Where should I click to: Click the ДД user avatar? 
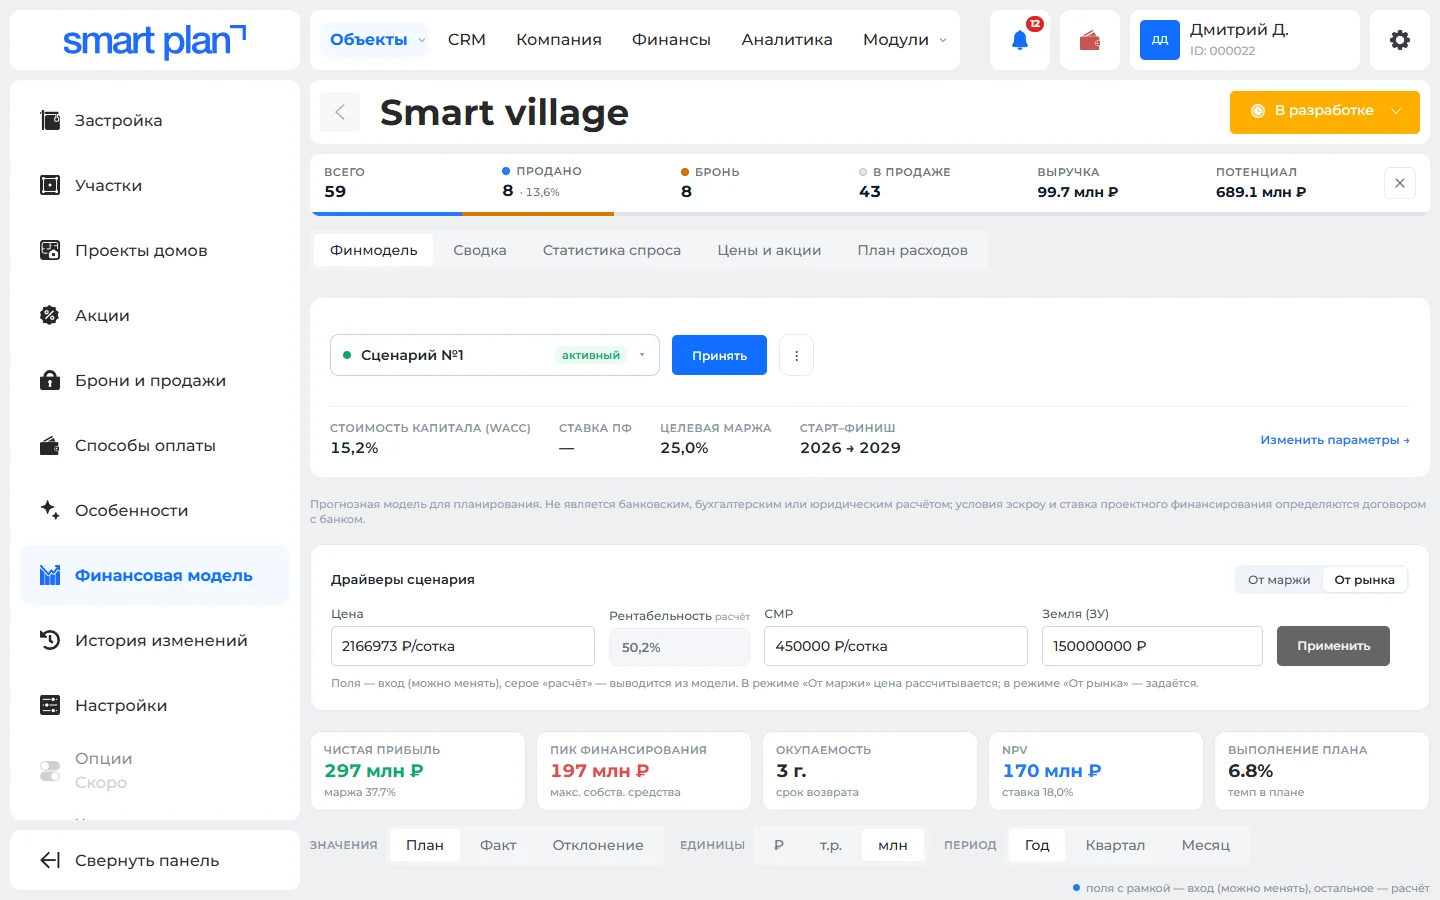[x=1160, y=40]
